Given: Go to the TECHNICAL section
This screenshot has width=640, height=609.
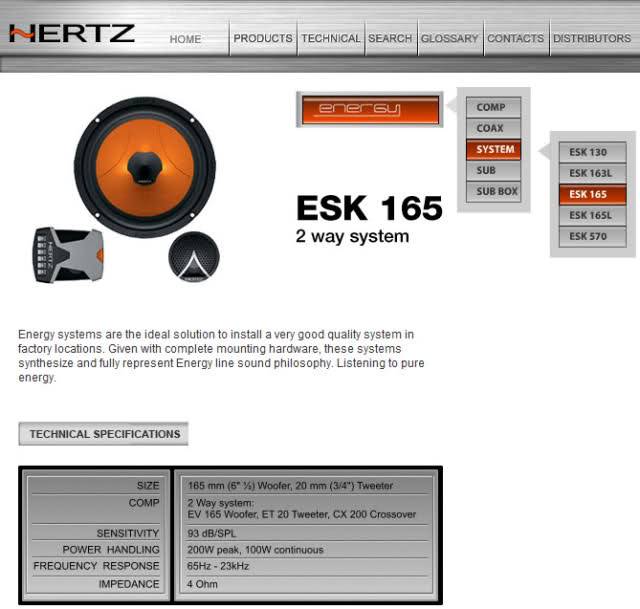Looking at the screenshot, I should click(x=331, y=38).
